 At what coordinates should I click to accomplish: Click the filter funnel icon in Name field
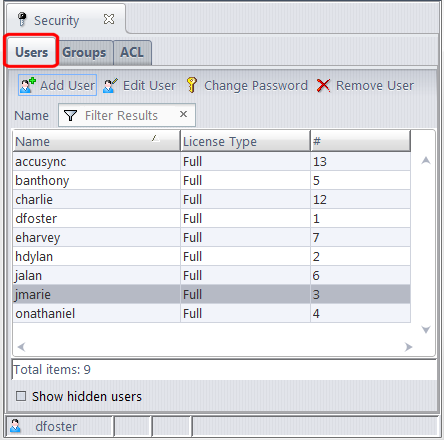click(70, 115)
